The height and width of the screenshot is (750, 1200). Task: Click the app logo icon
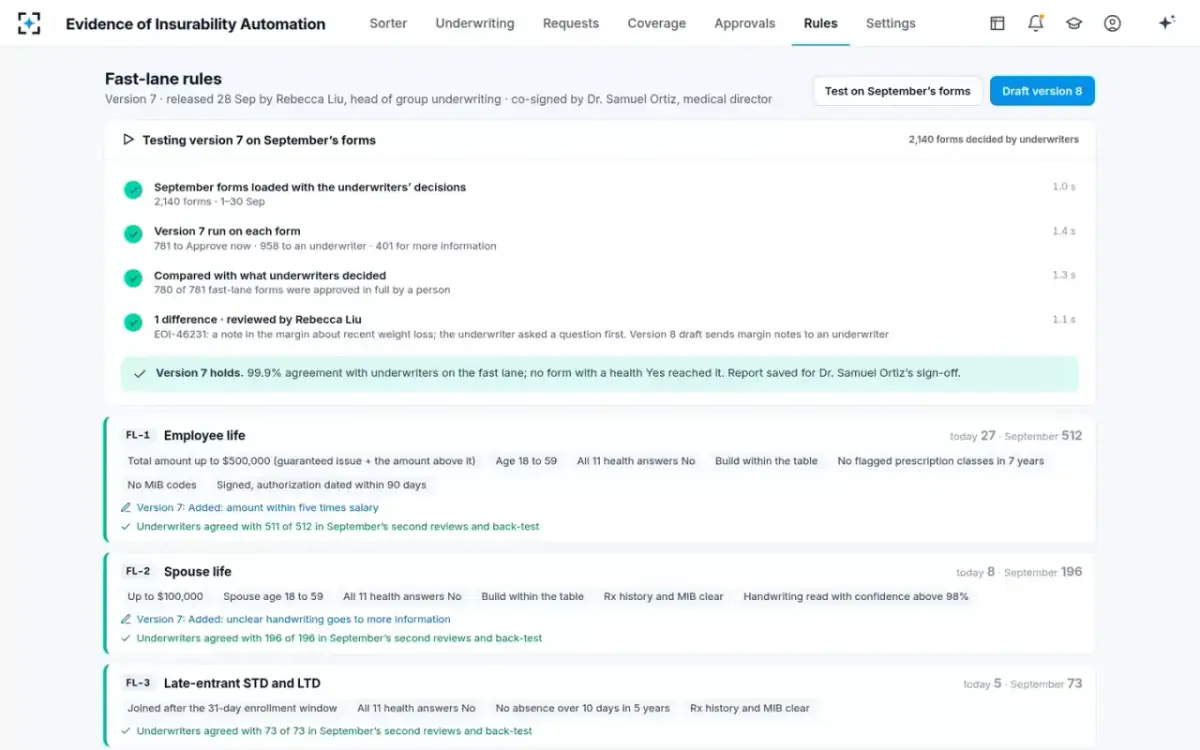(30, 23)
